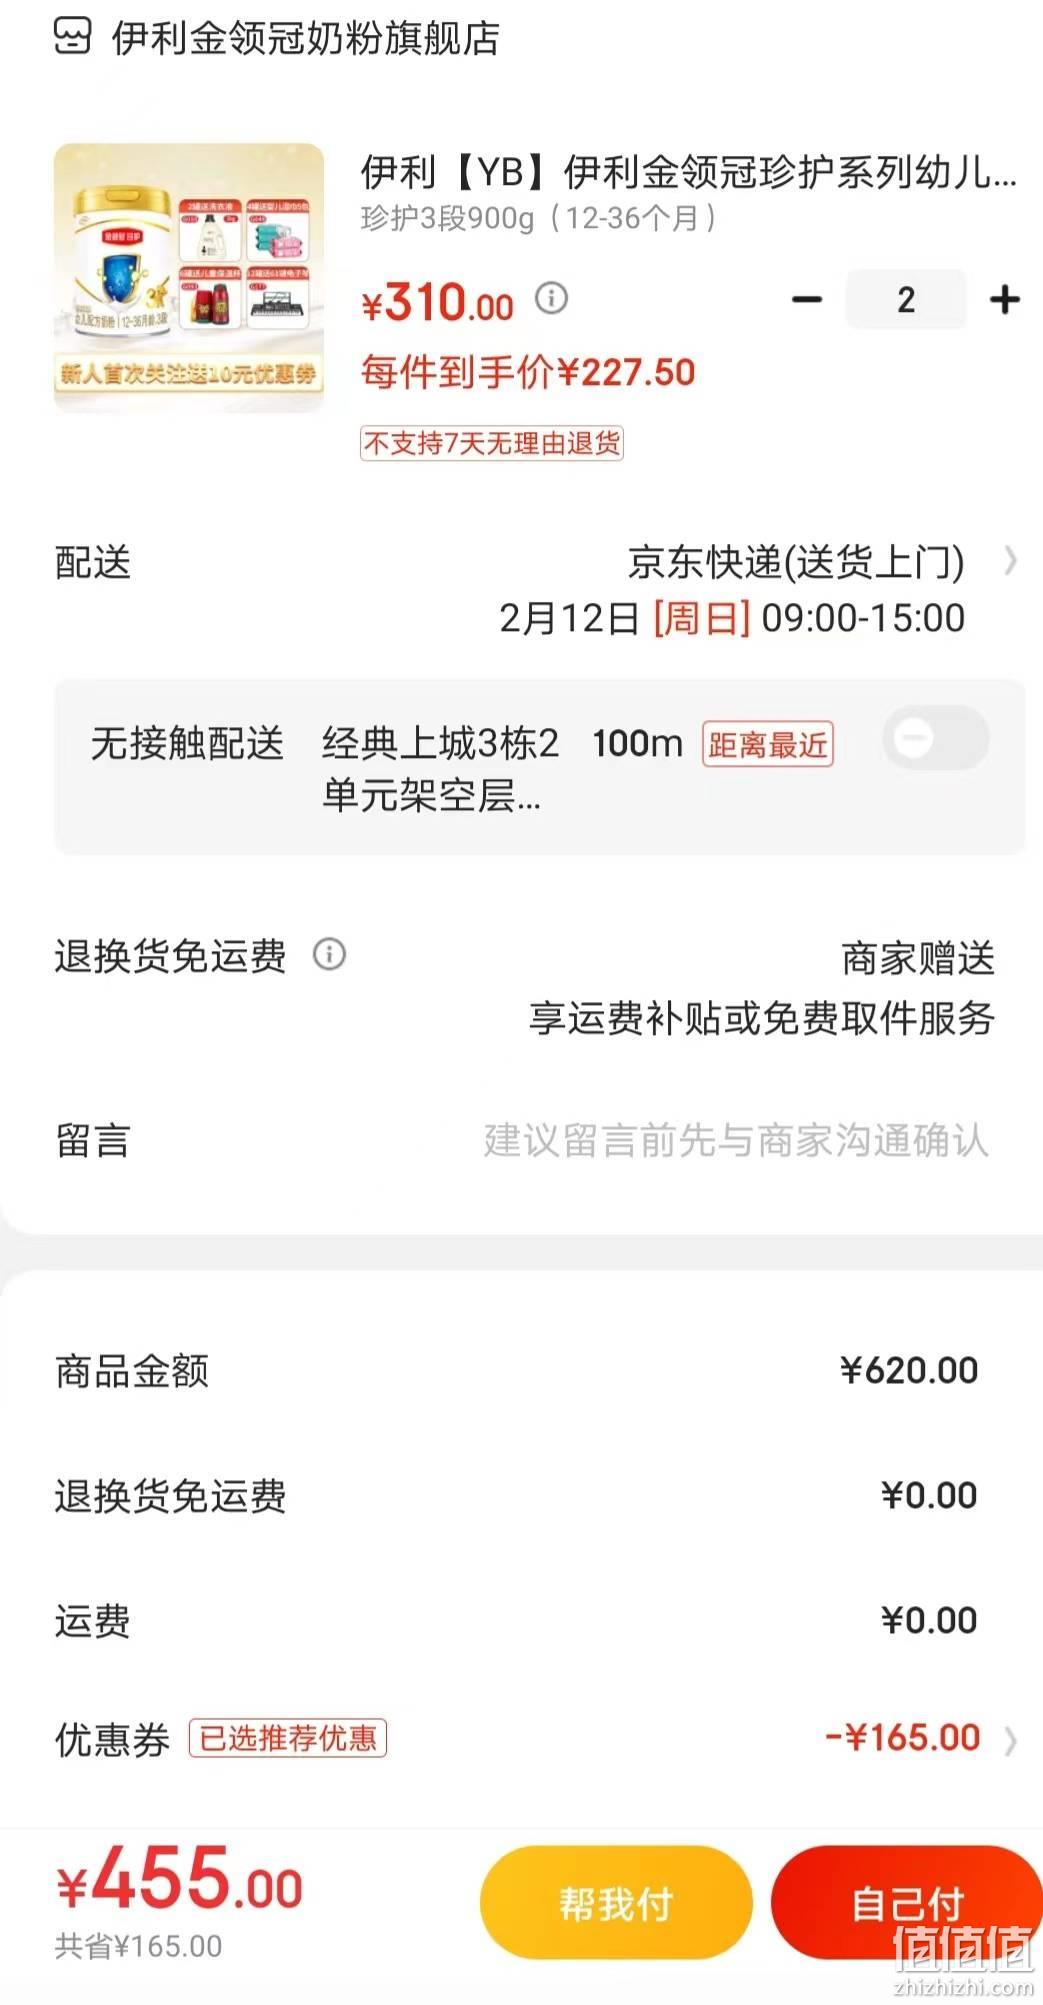Tap the info icon next to 退换货免运费
1043x2005 pixels.
(x=329, y=954)
